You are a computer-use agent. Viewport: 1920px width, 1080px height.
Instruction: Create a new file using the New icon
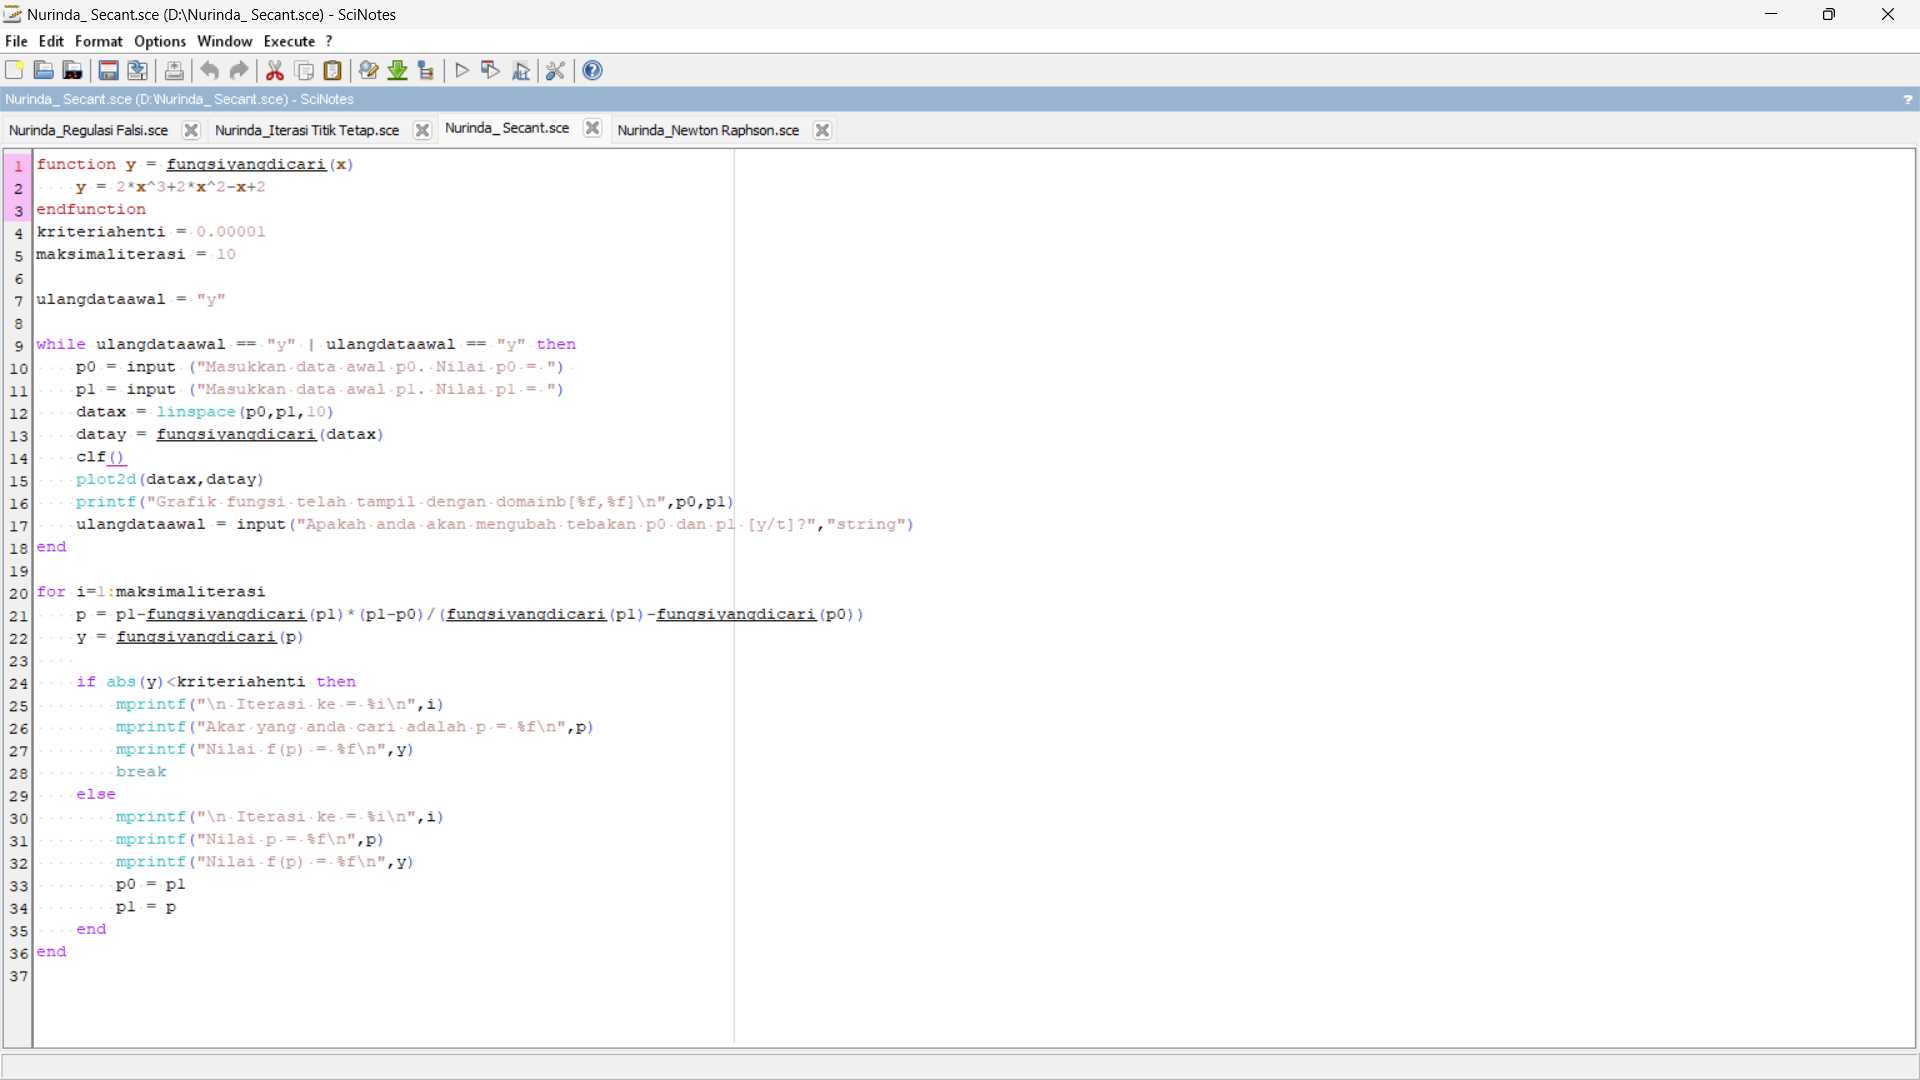(14, 71)
